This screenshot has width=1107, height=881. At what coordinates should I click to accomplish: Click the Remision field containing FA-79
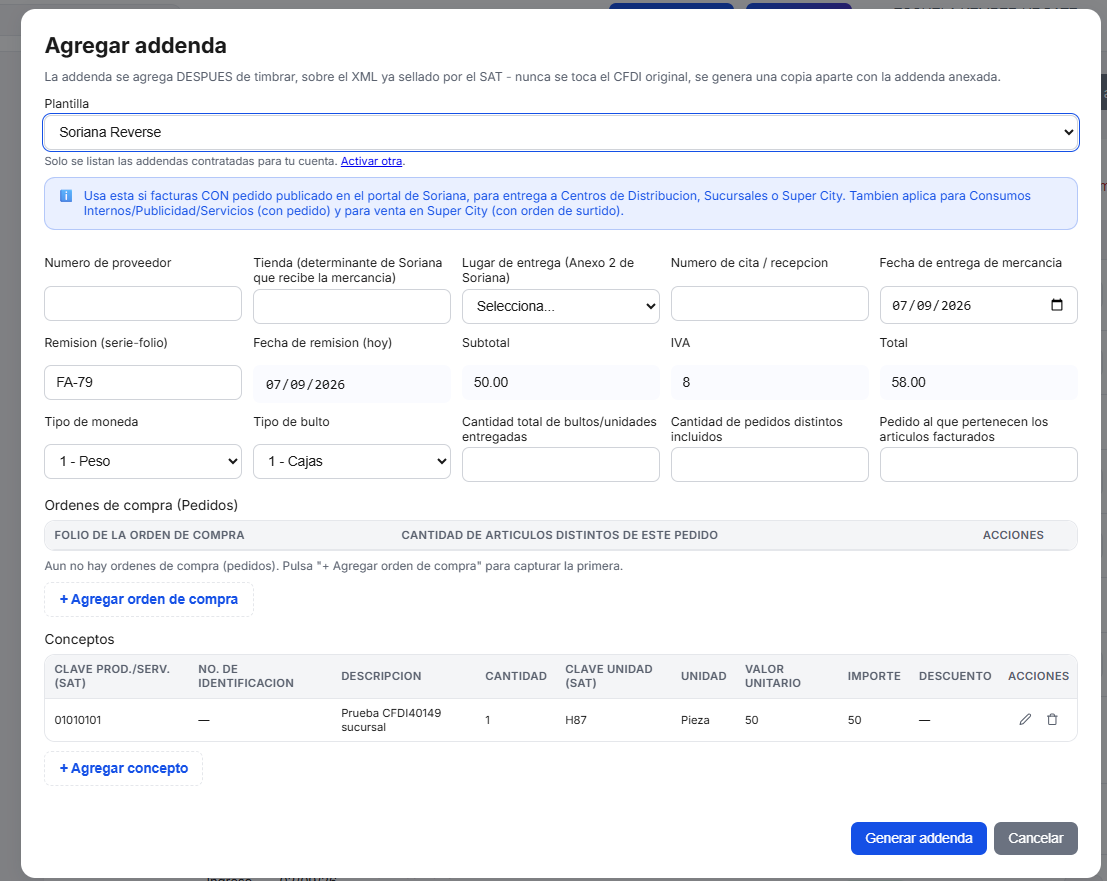click(143, 383)
